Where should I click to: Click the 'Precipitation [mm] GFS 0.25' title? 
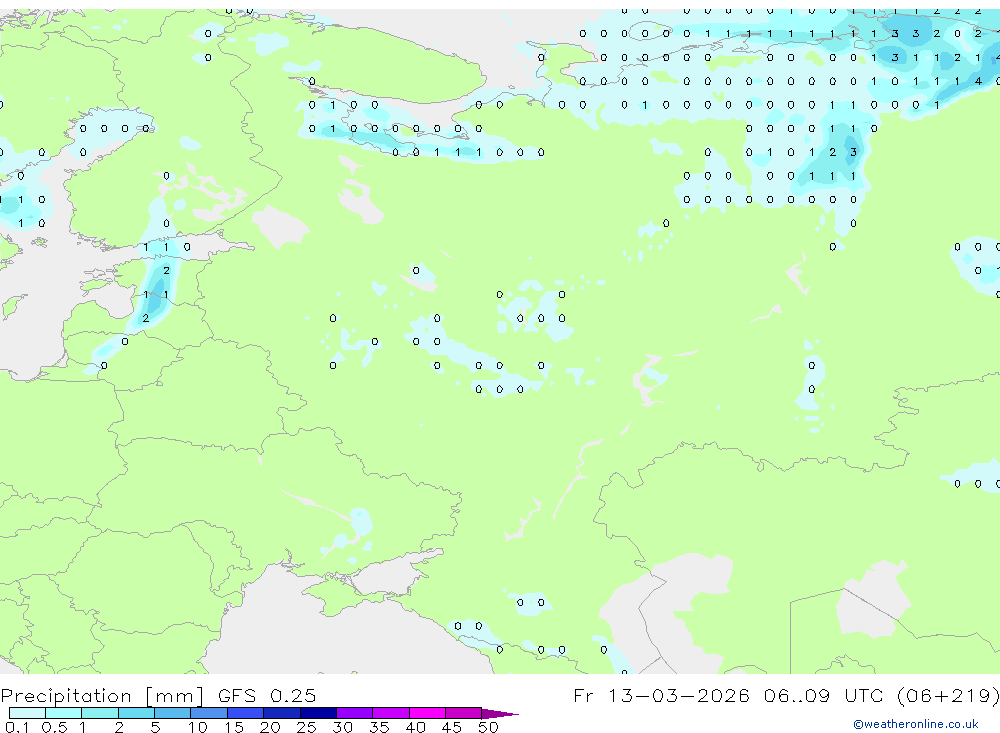158,695
